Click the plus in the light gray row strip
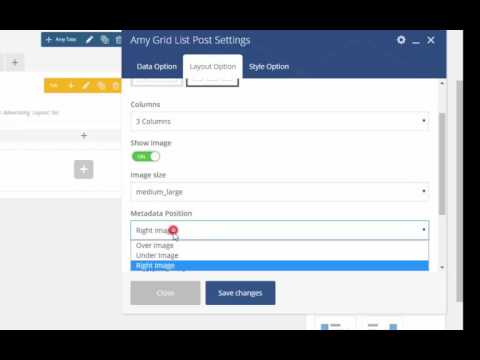Screen dimensions: 480x360 84,135
